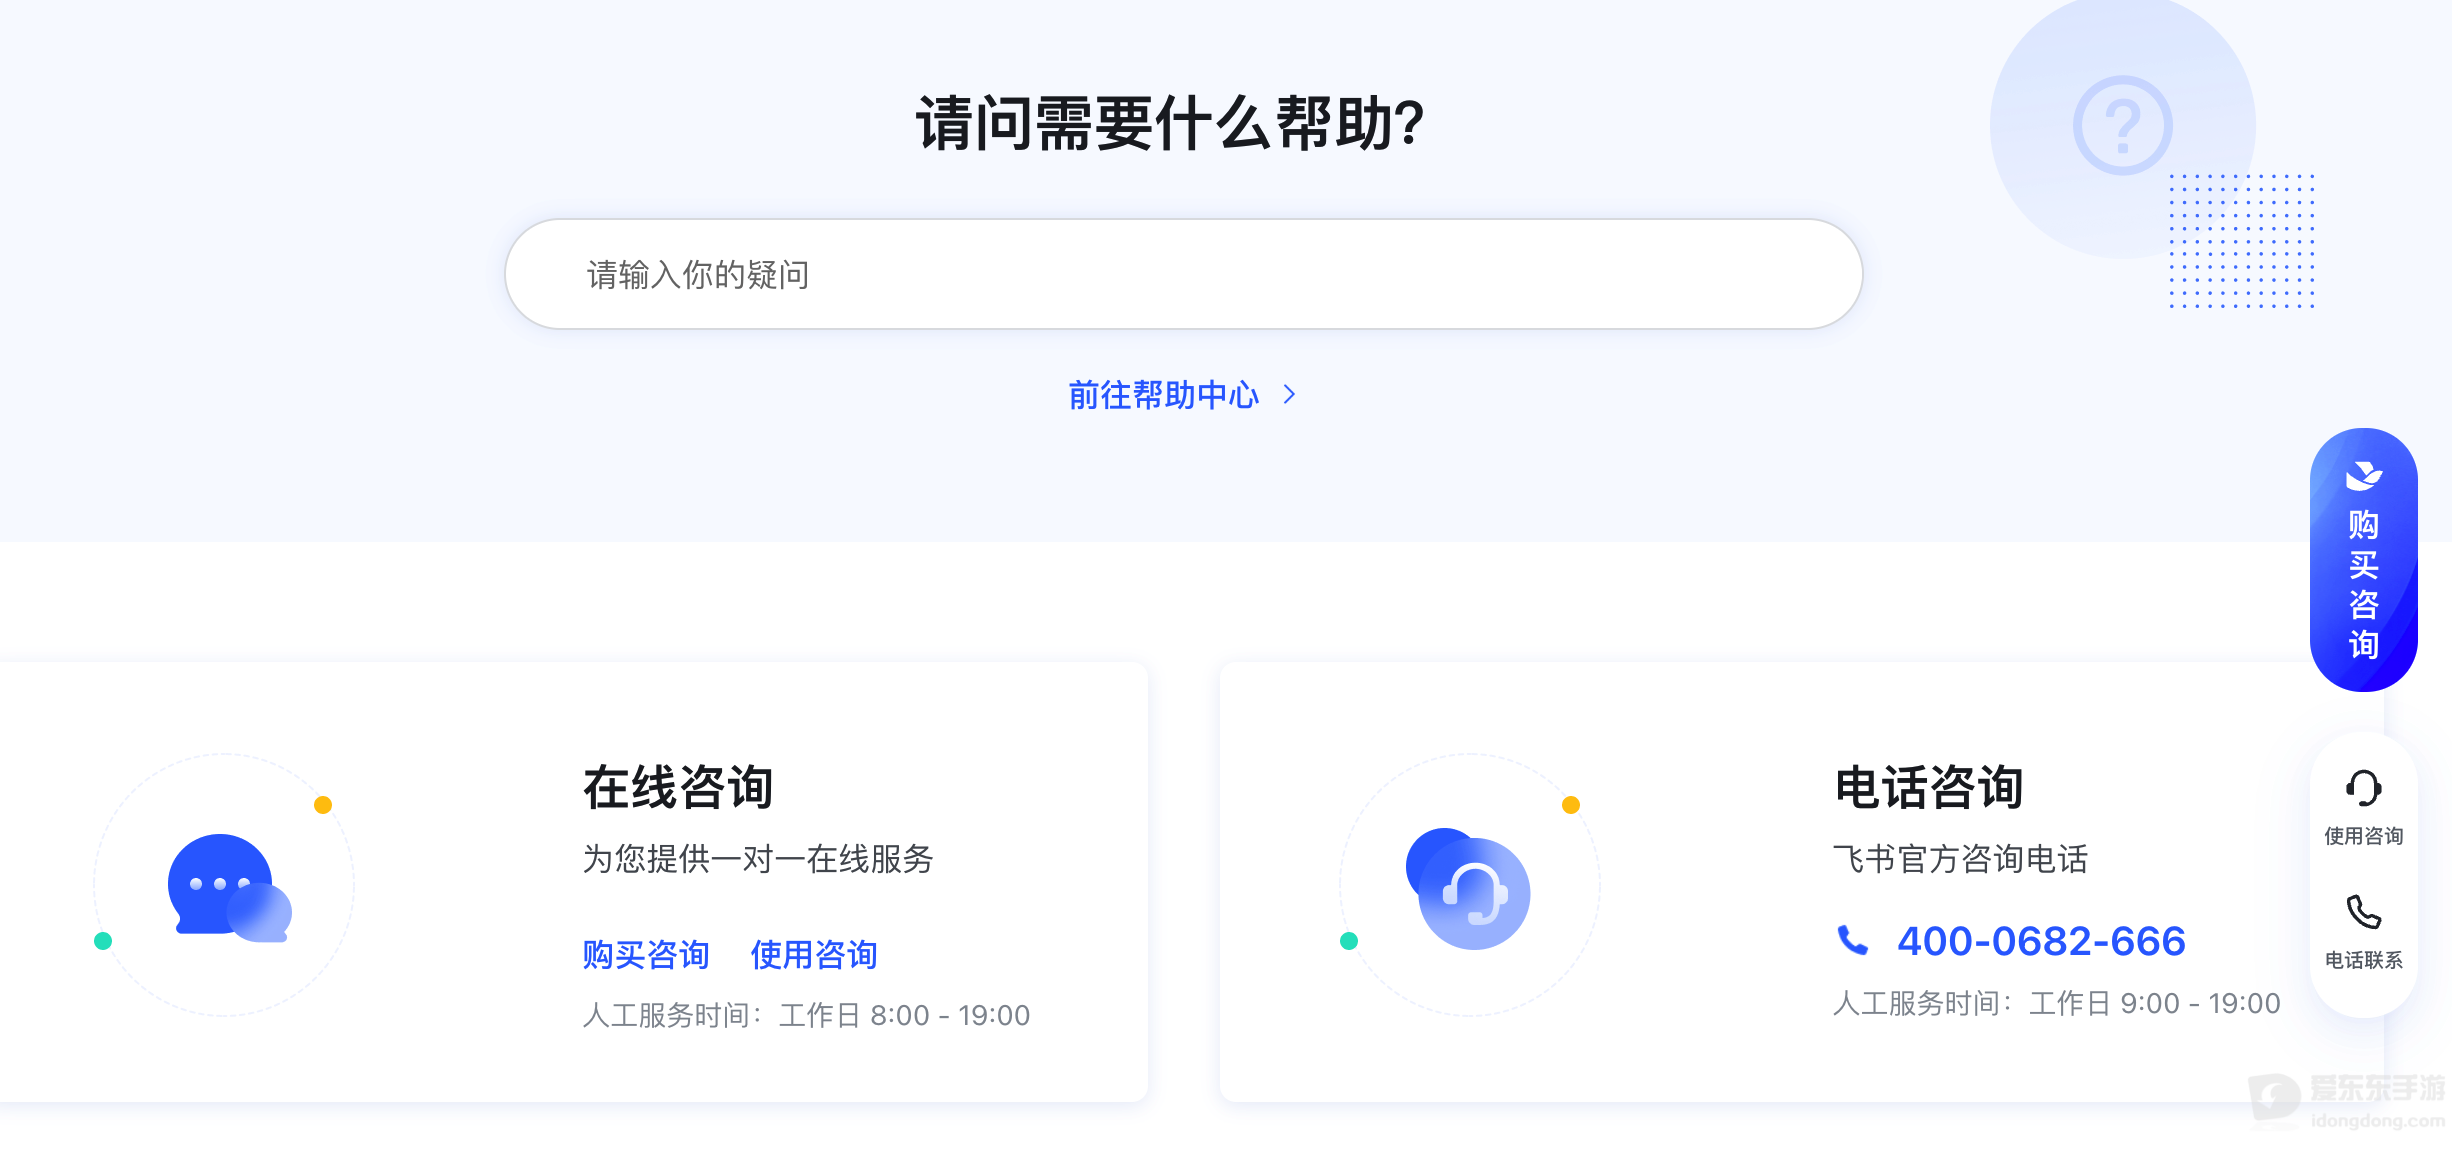Click the chevron arrow beside 前往帮助中心
The image size is (2452, 1156).
pos(1290,395)
